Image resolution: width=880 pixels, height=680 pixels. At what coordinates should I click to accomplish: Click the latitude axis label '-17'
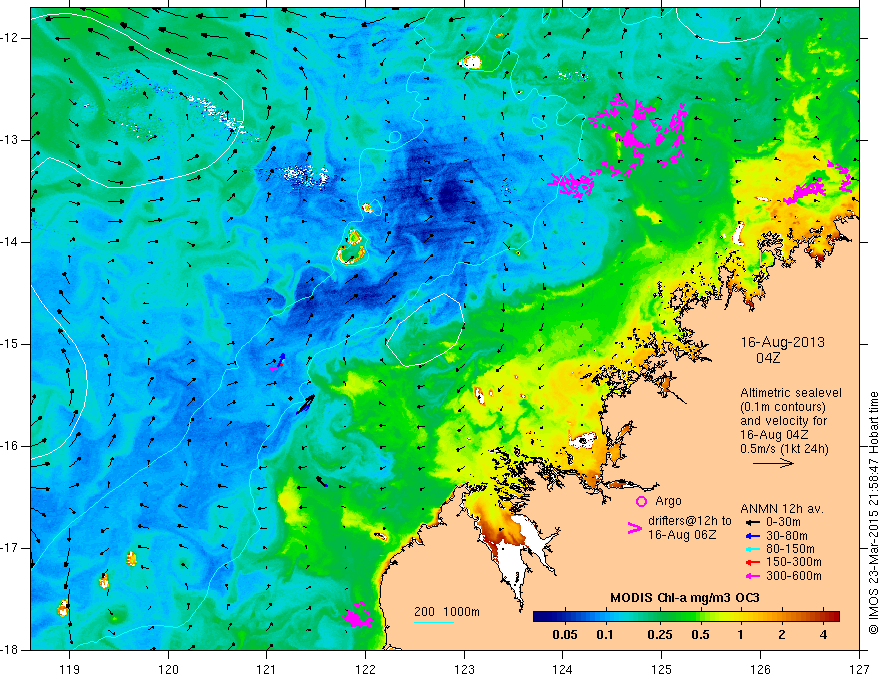click(x=10, y=548)
